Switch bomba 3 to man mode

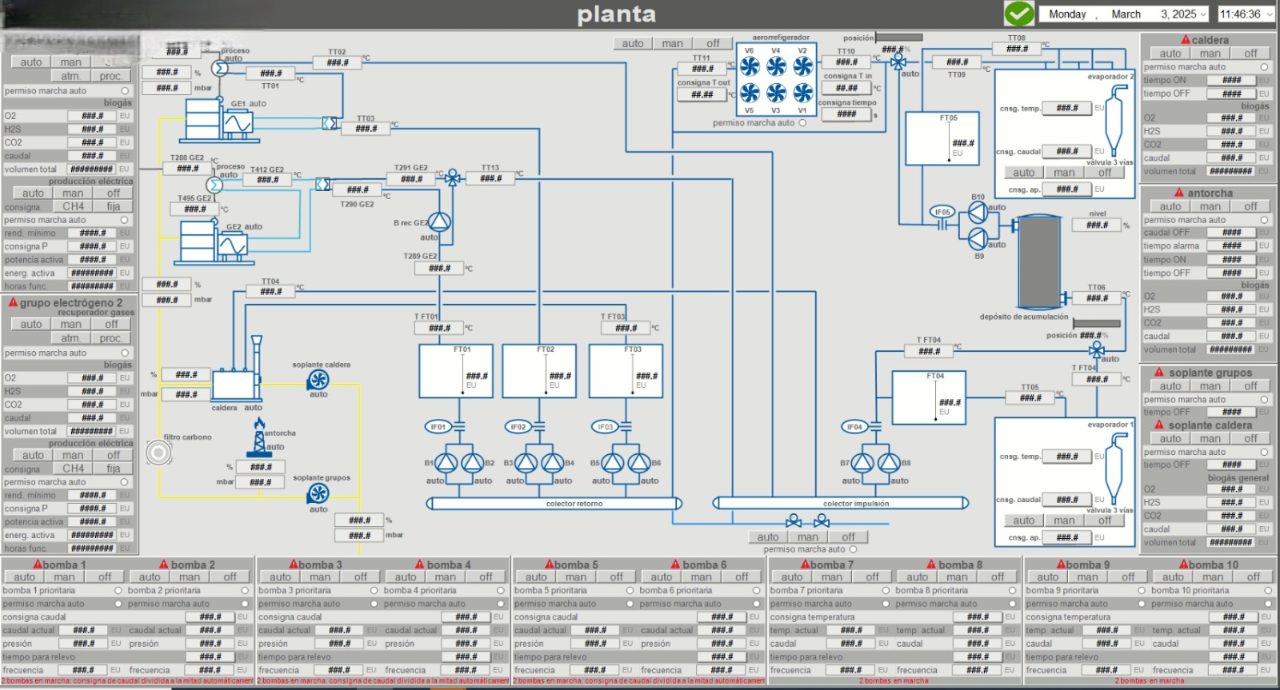(x=320, y=577)
